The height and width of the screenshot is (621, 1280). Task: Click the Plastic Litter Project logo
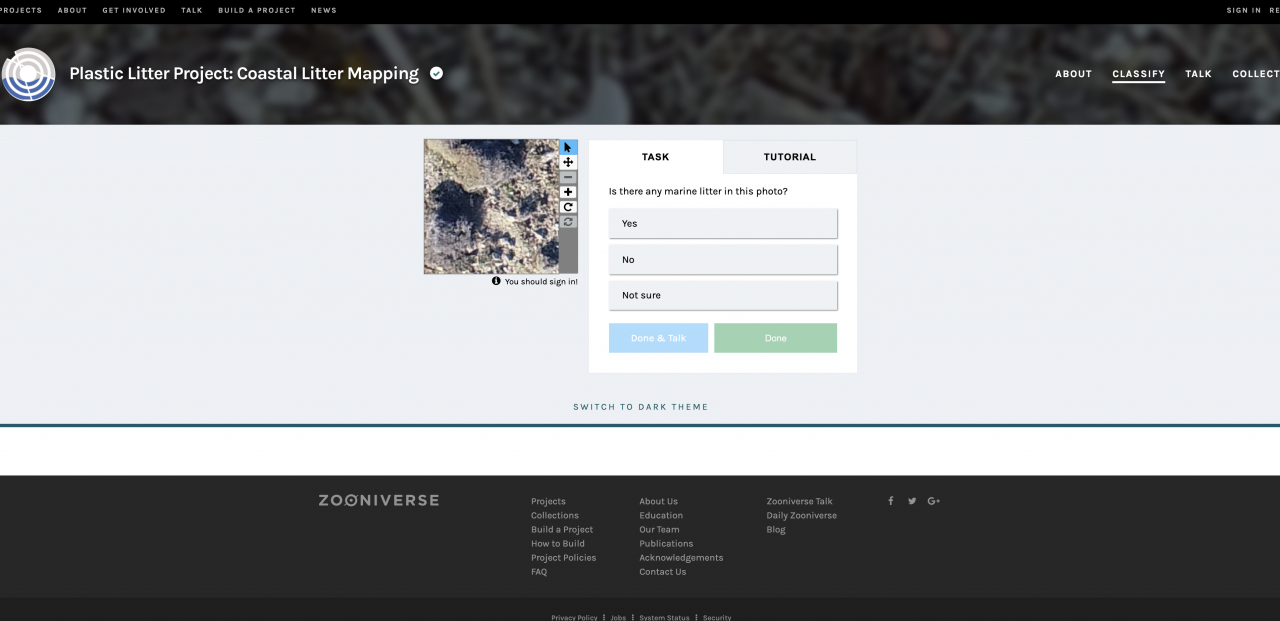click(28, 74)
